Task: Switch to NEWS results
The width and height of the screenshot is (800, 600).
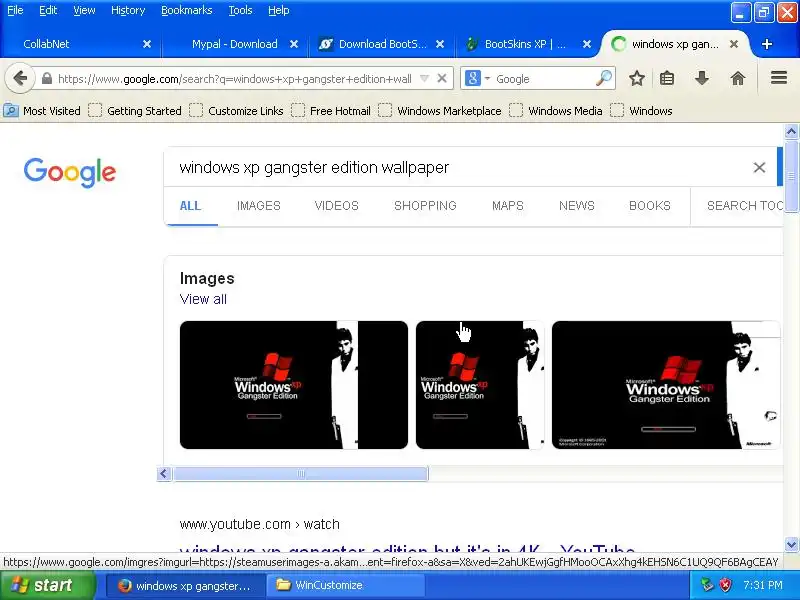Action: point(577,206)
